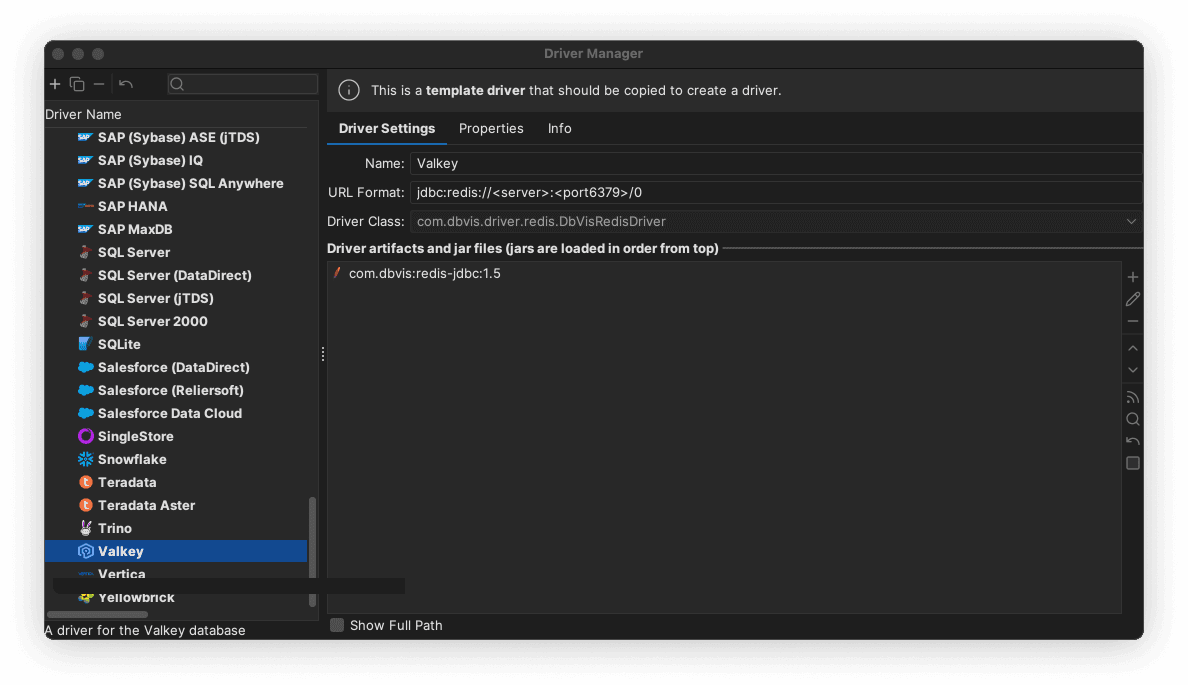Focus the driver search box

point(243,84)
